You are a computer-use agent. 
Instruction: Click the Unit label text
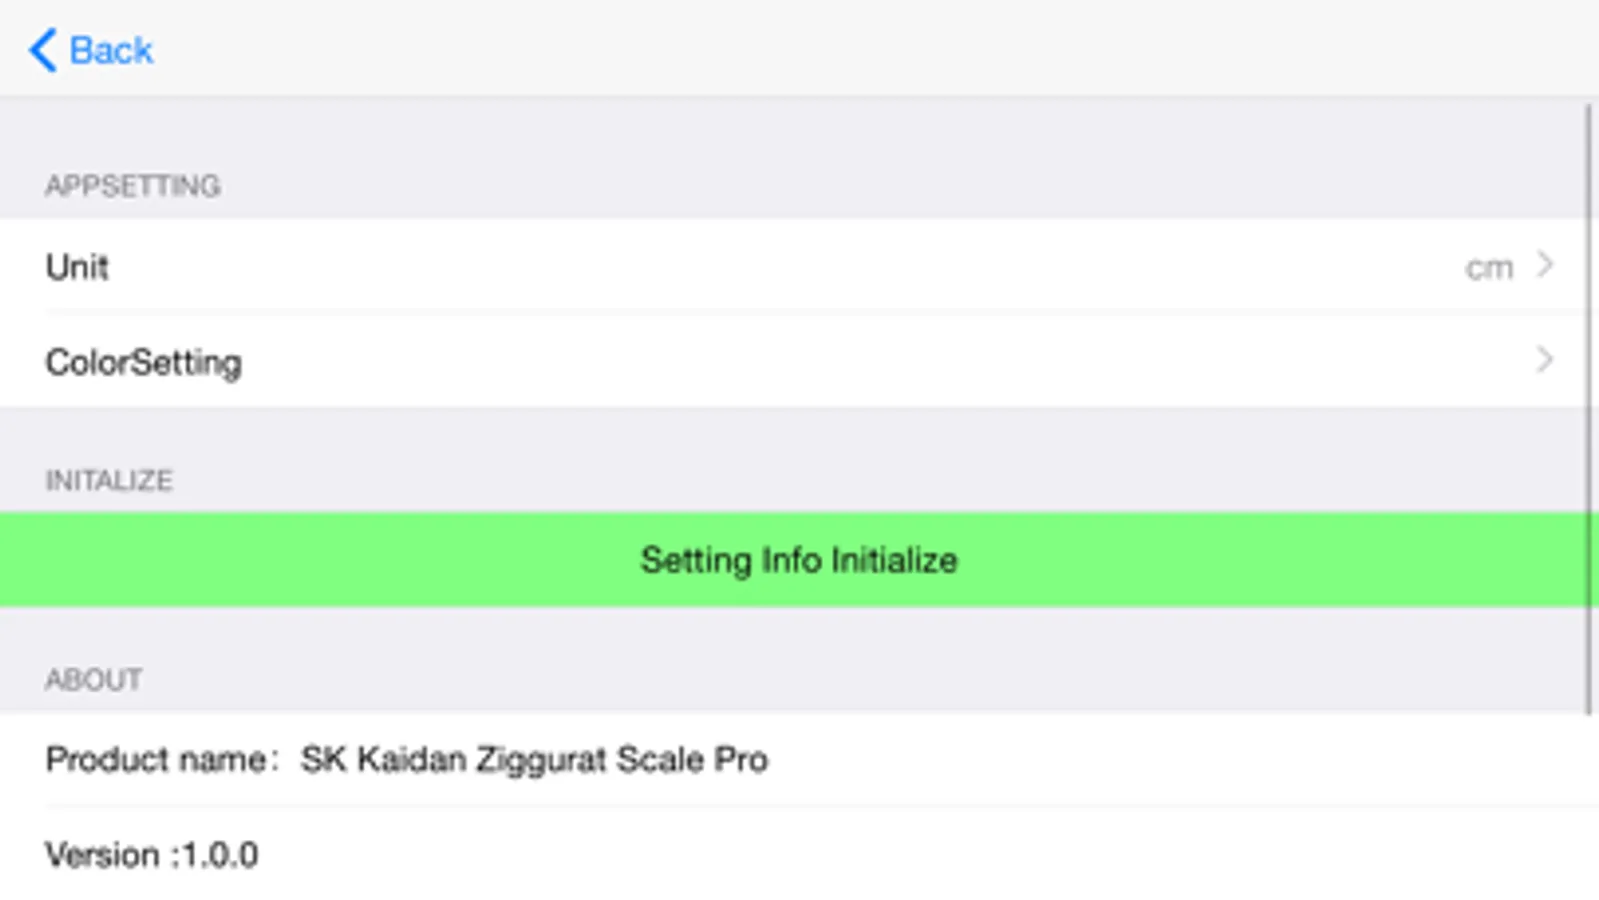pos(77,268)
